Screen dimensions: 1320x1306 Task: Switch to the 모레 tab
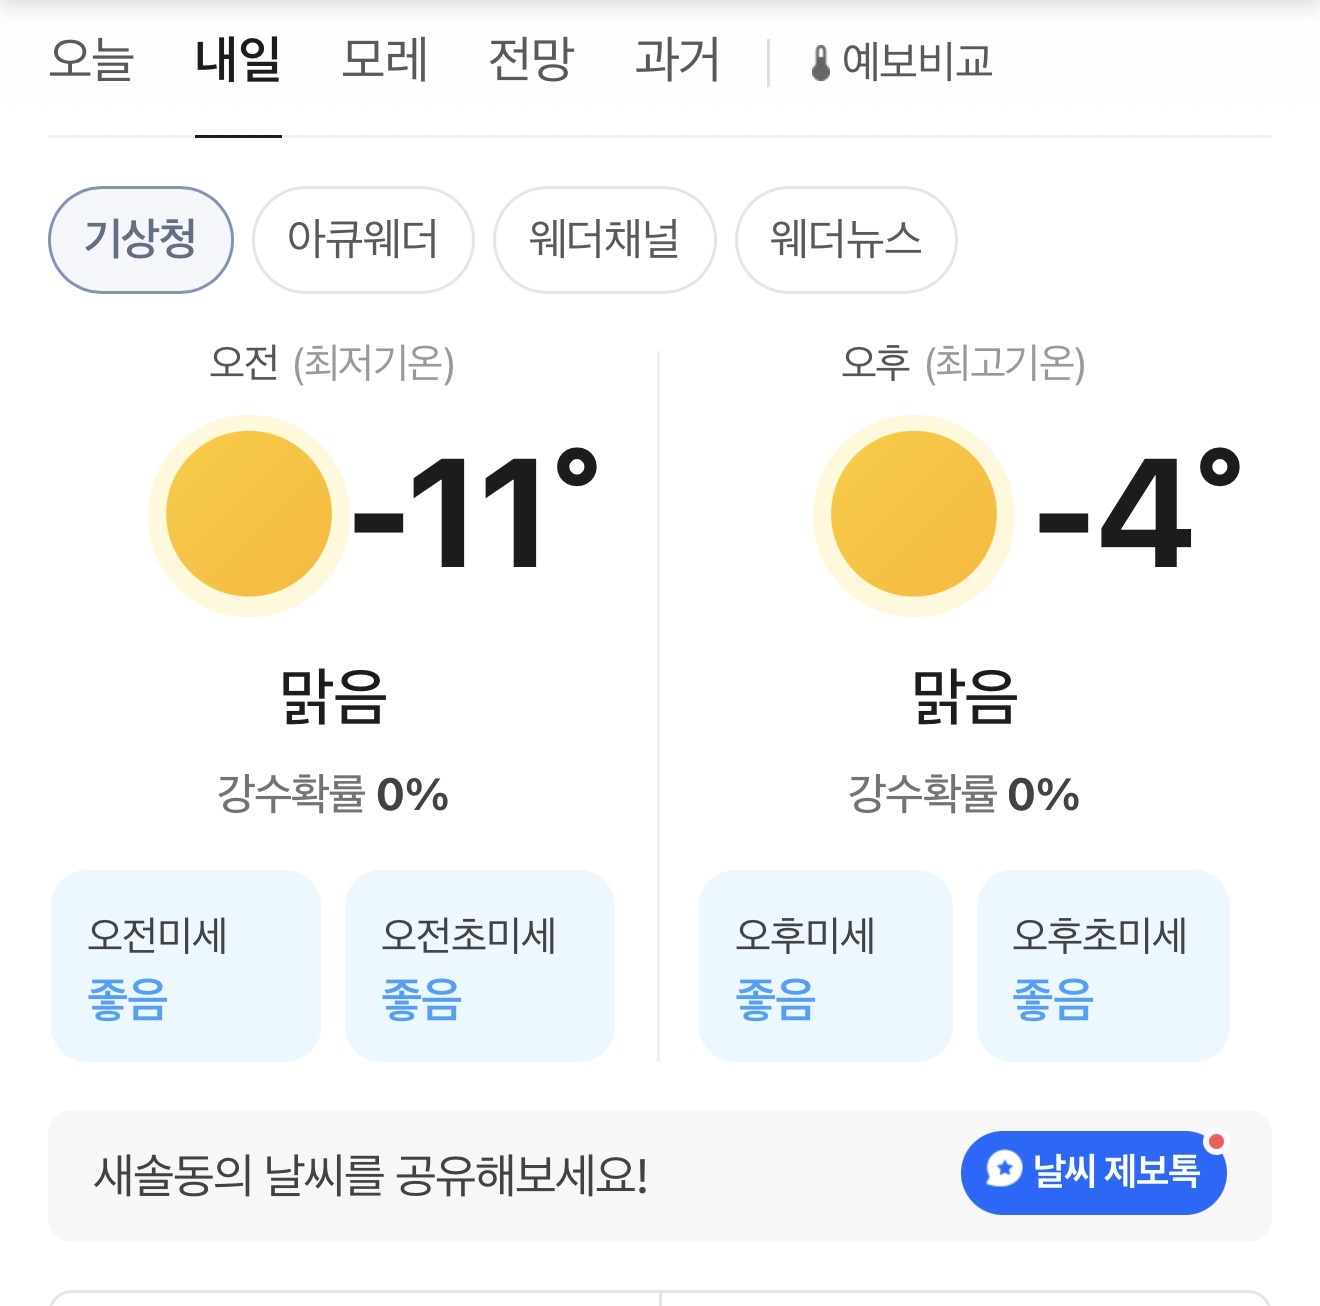point(386,61)
